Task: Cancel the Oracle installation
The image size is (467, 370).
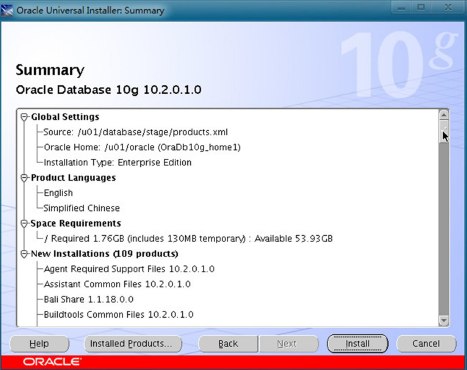Action: pos(426,343)
